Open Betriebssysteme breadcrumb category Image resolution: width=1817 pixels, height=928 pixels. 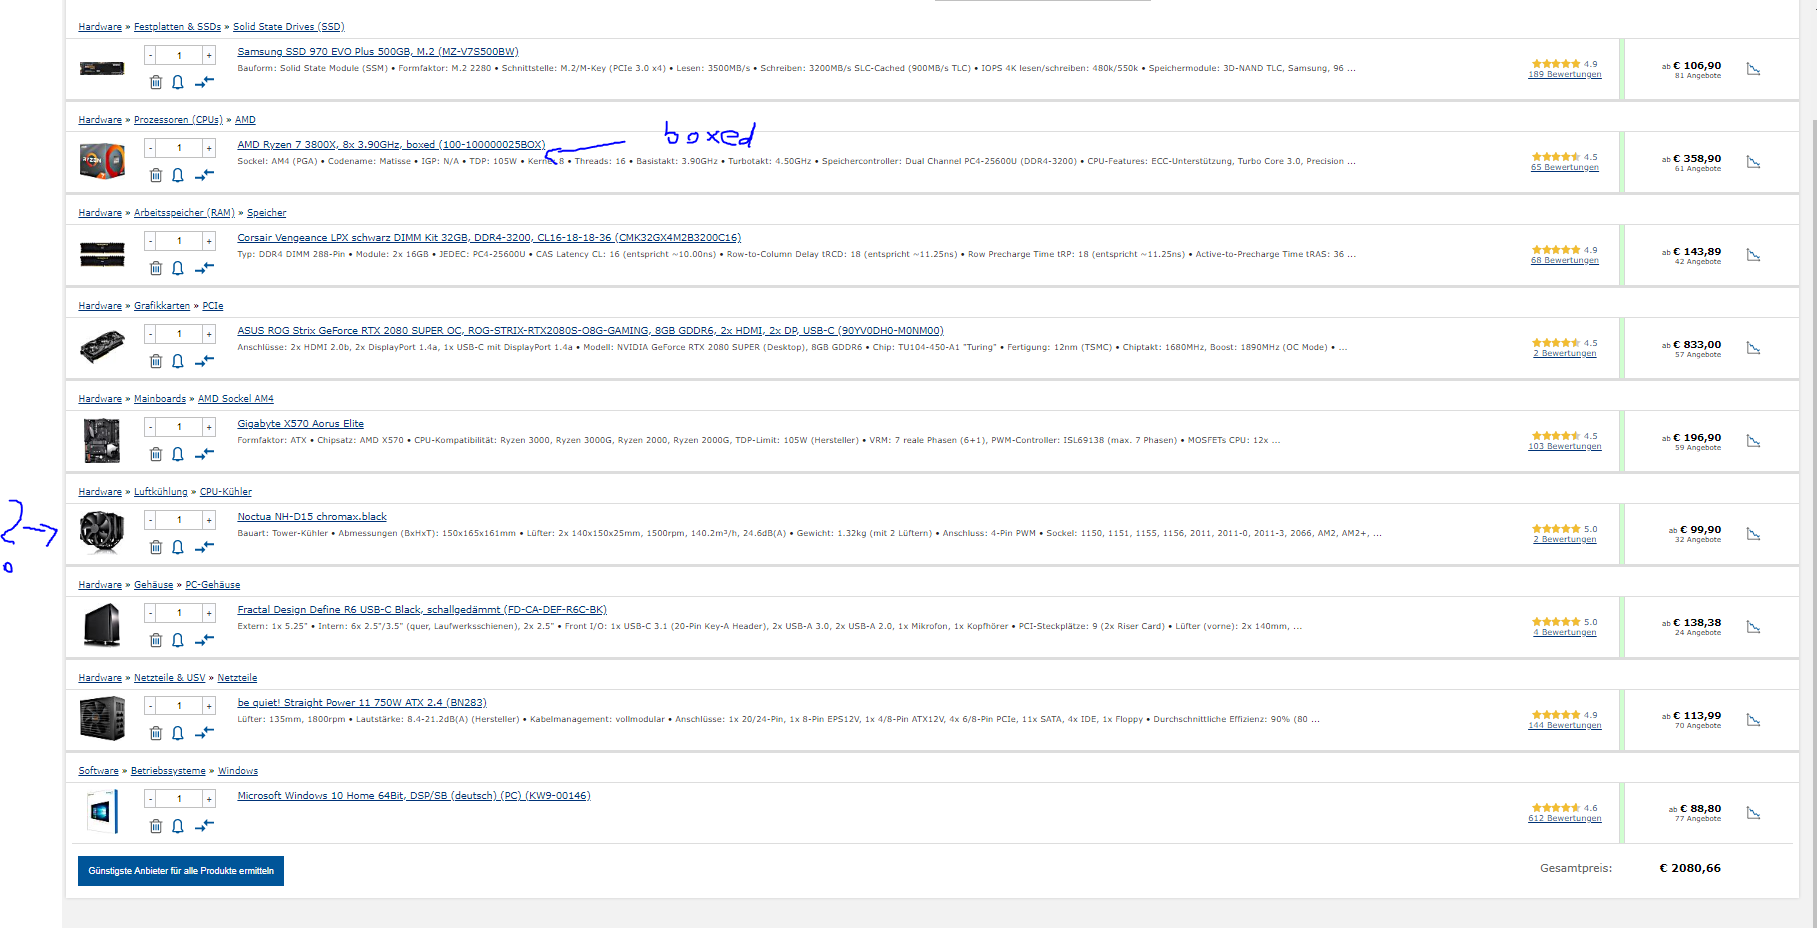(168, 771)
